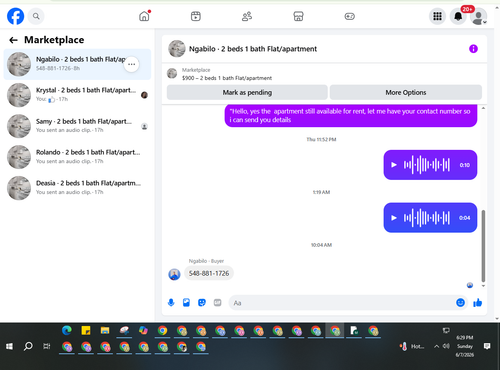The height and width of the screenshot is (370, 500).
Task: Click the chat scroll-up arrow
Action: point(483,108)
